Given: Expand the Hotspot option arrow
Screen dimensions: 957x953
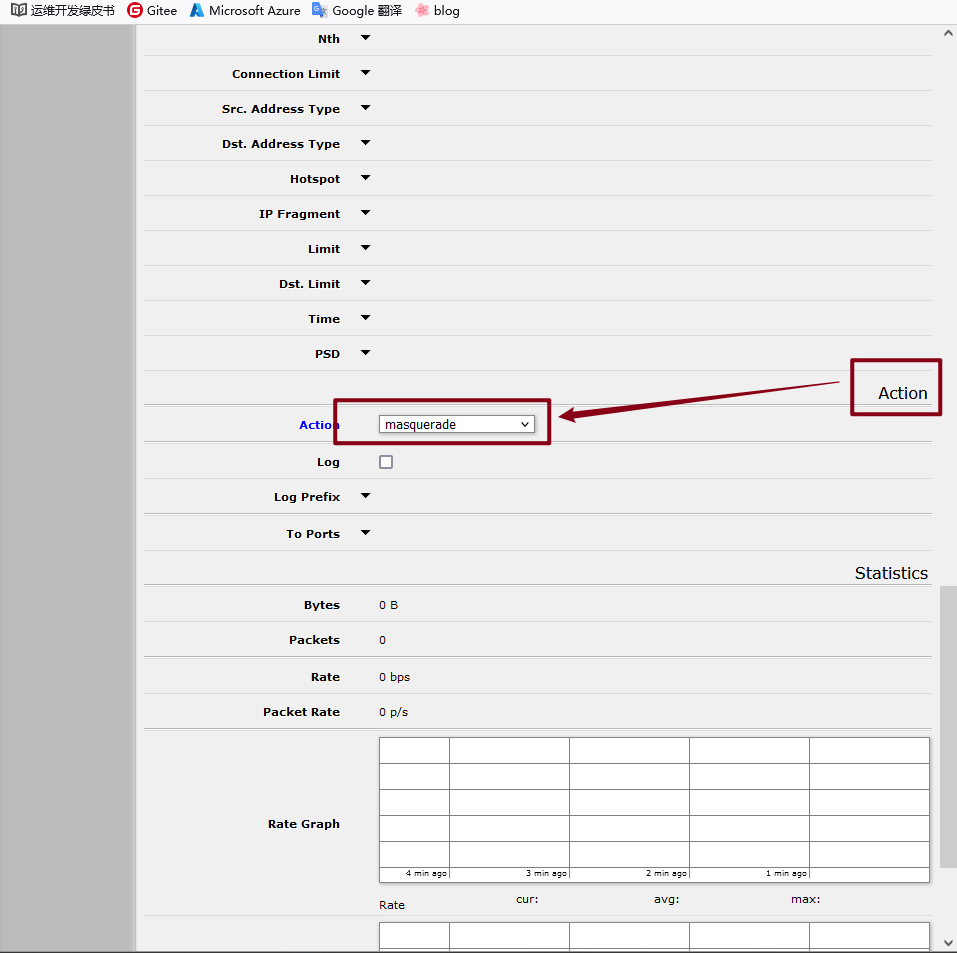Looking at the screenshot, I should click(365, 178).
